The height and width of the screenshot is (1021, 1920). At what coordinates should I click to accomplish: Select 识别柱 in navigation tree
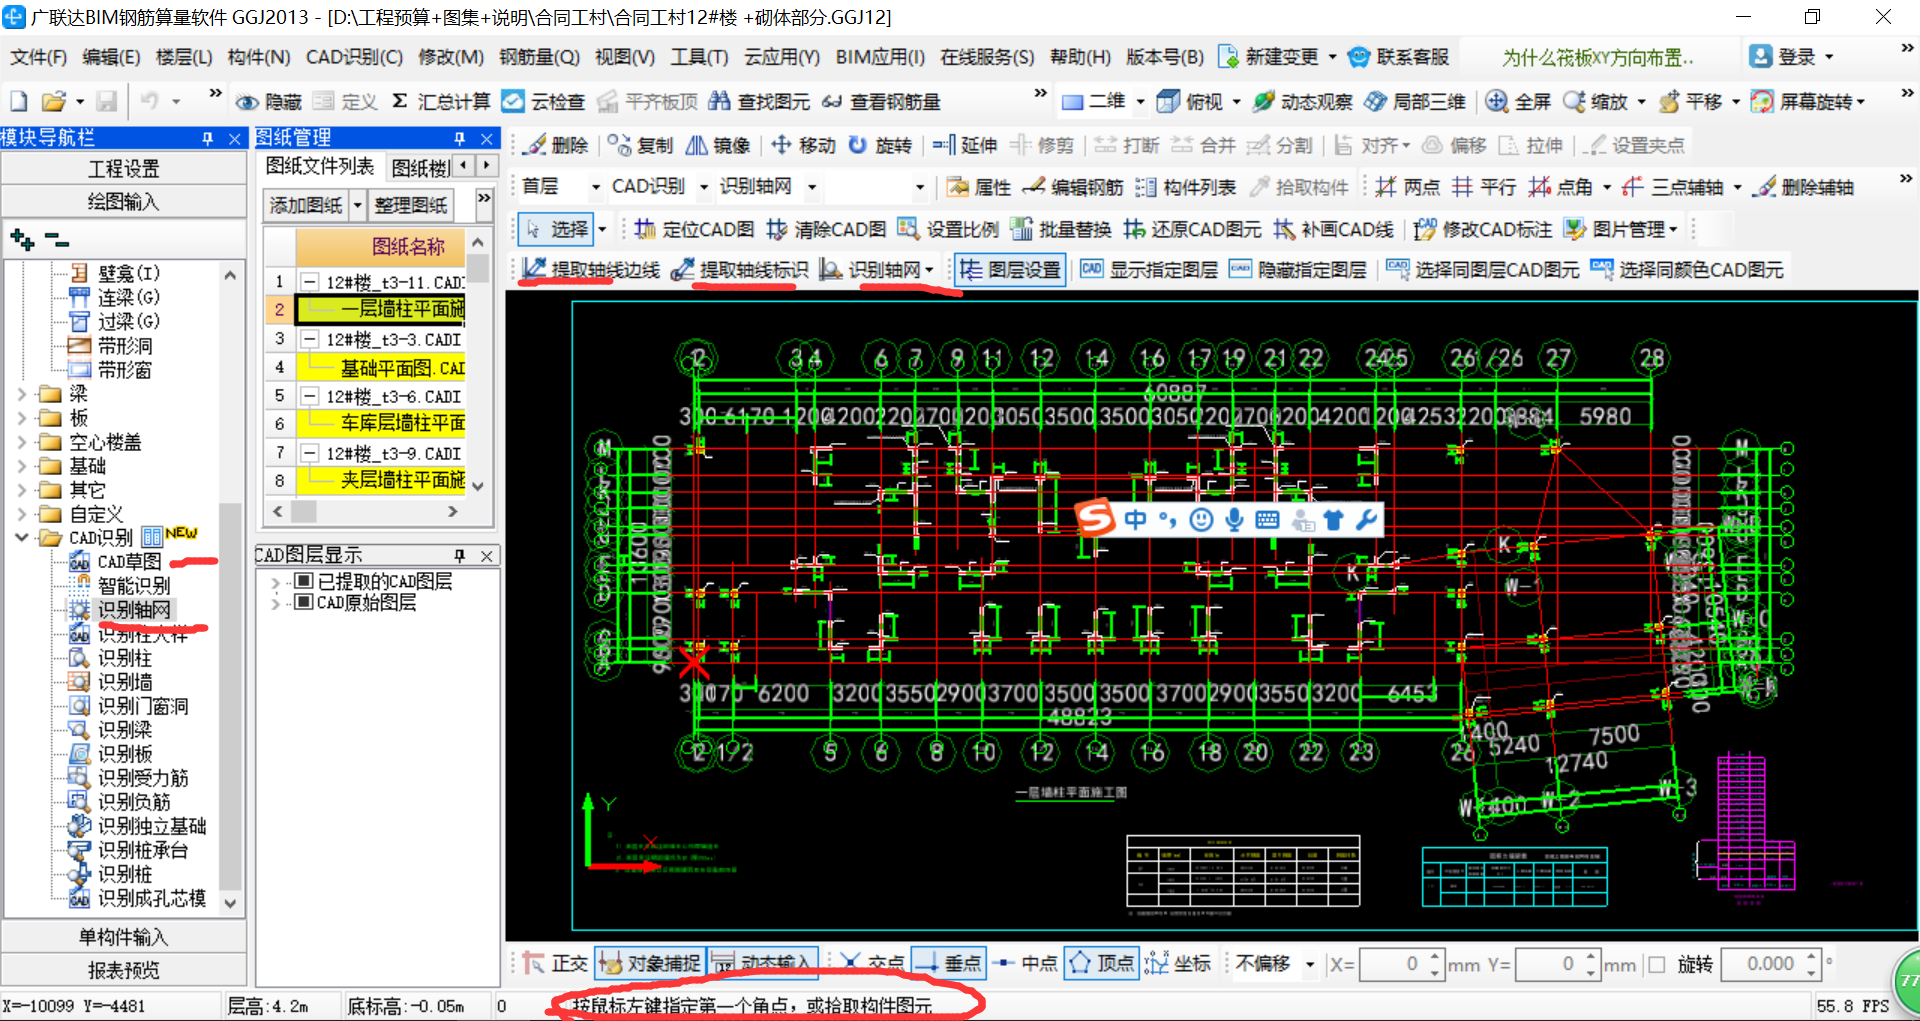(x=125, y=658)
